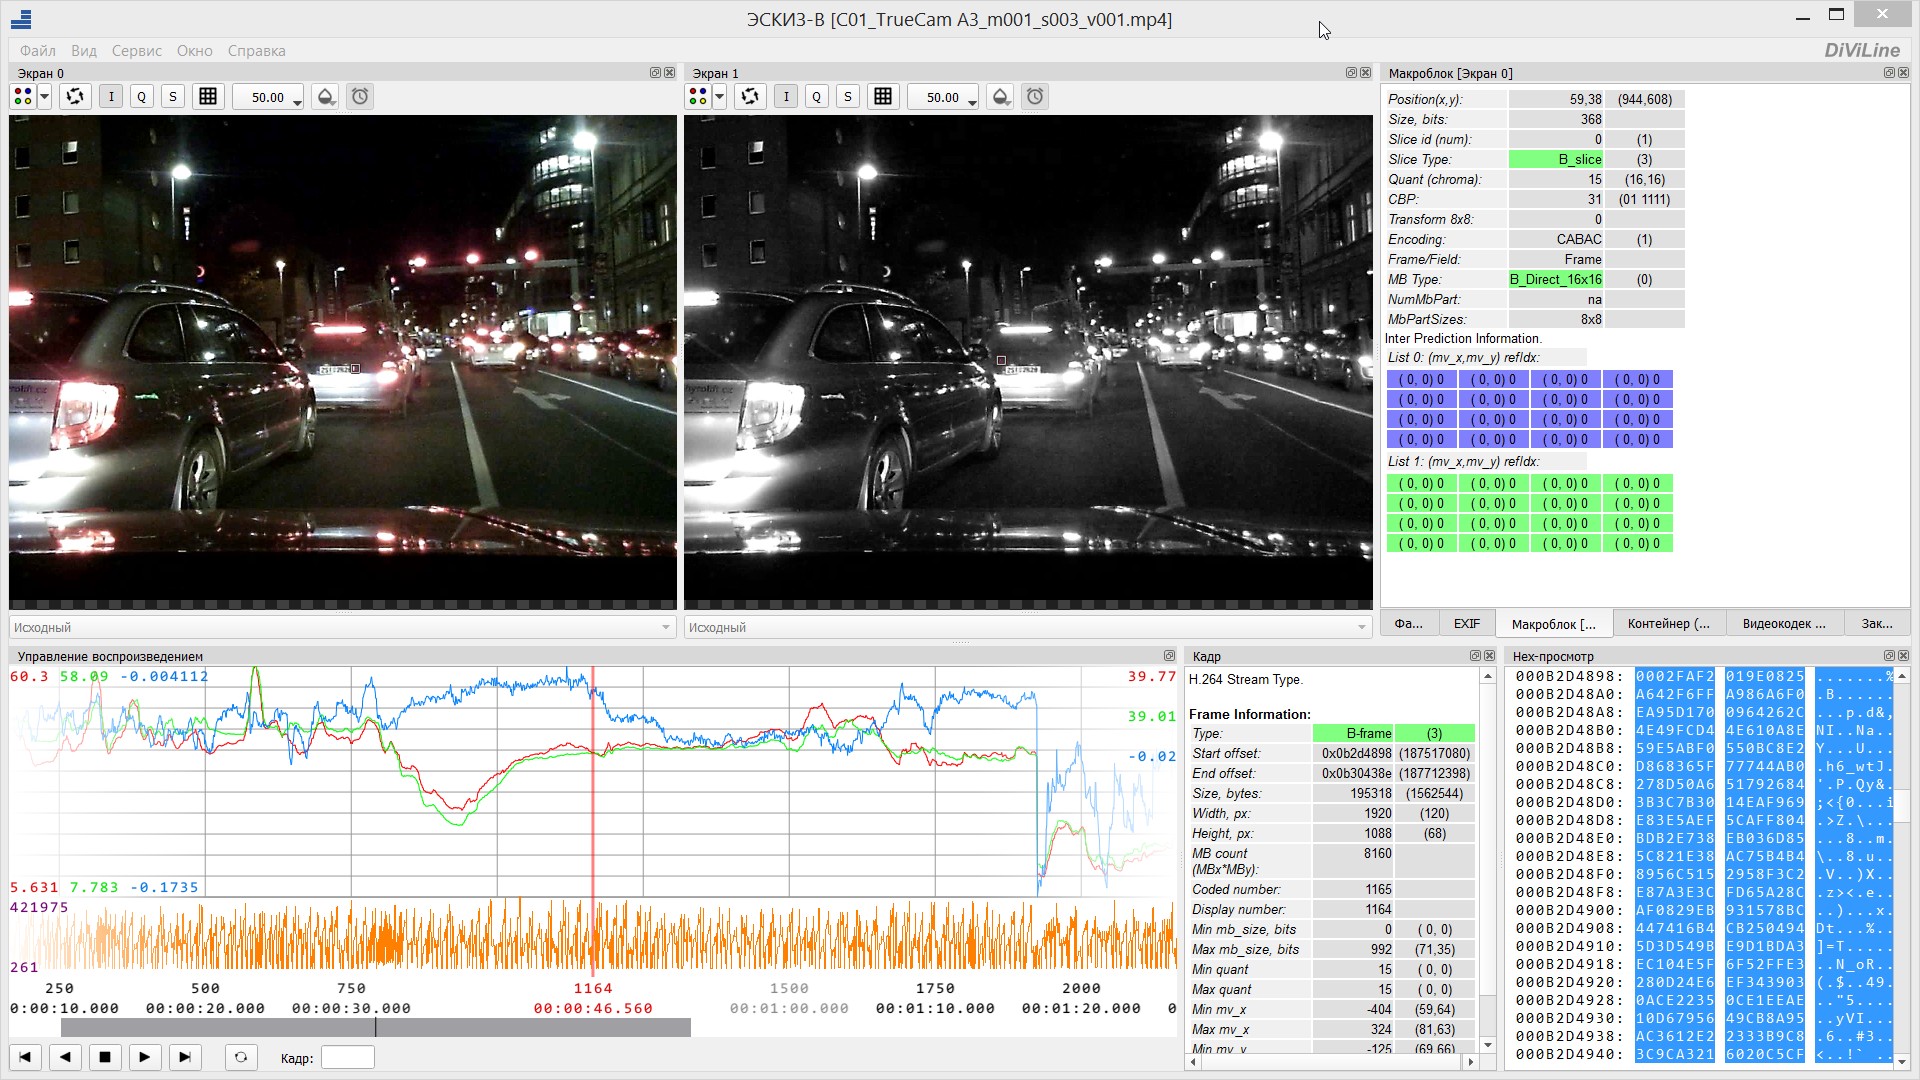Click the rotate arrows icon in Экран 0

(x=75, y=97)
